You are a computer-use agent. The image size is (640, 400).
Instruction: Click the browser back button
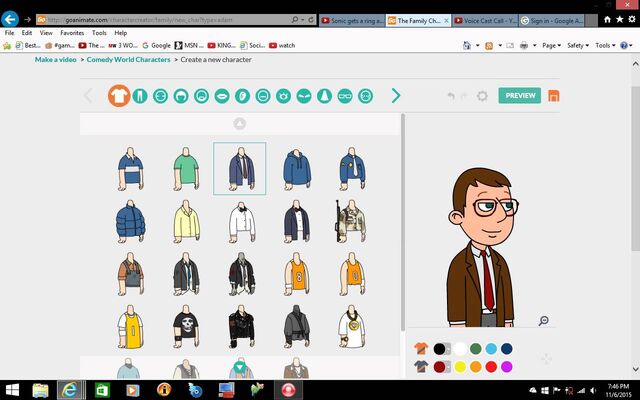10,19
